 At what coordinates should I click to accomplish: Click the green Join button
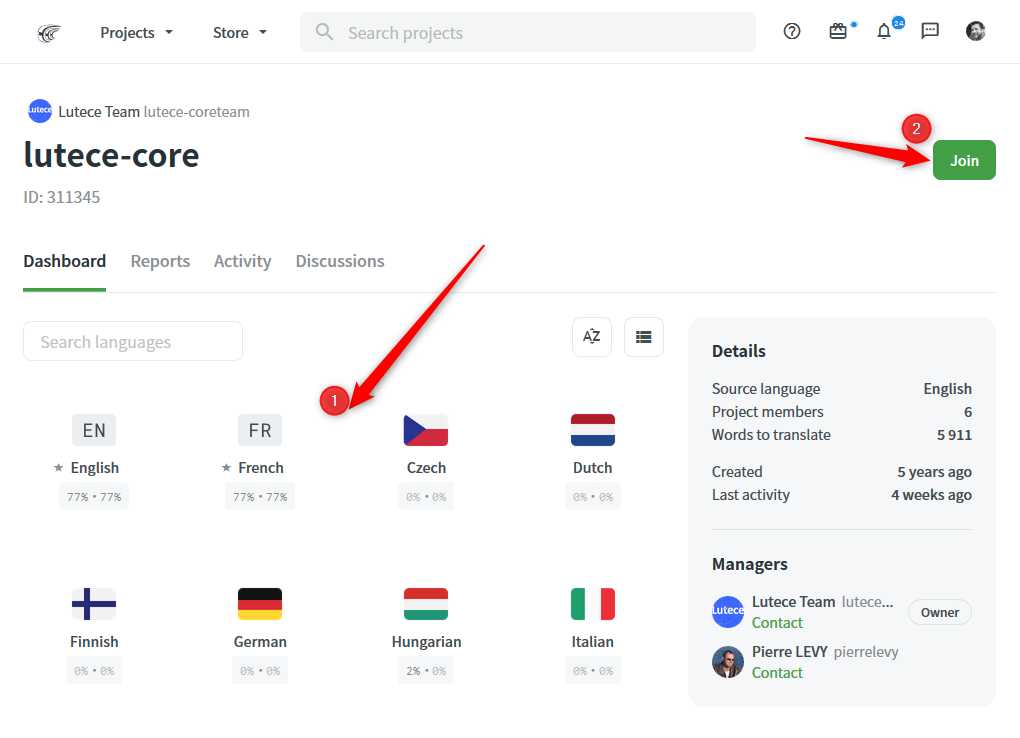963,160
